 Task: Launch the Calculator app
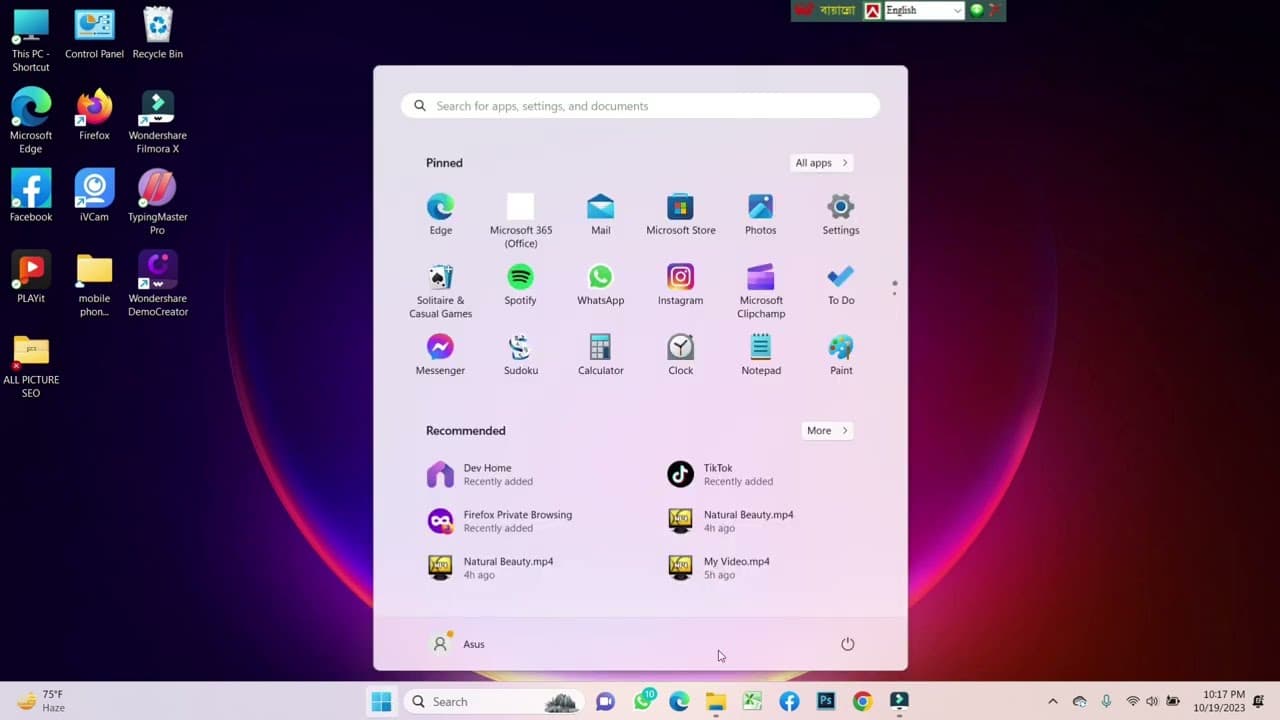[x=600, y=354]
